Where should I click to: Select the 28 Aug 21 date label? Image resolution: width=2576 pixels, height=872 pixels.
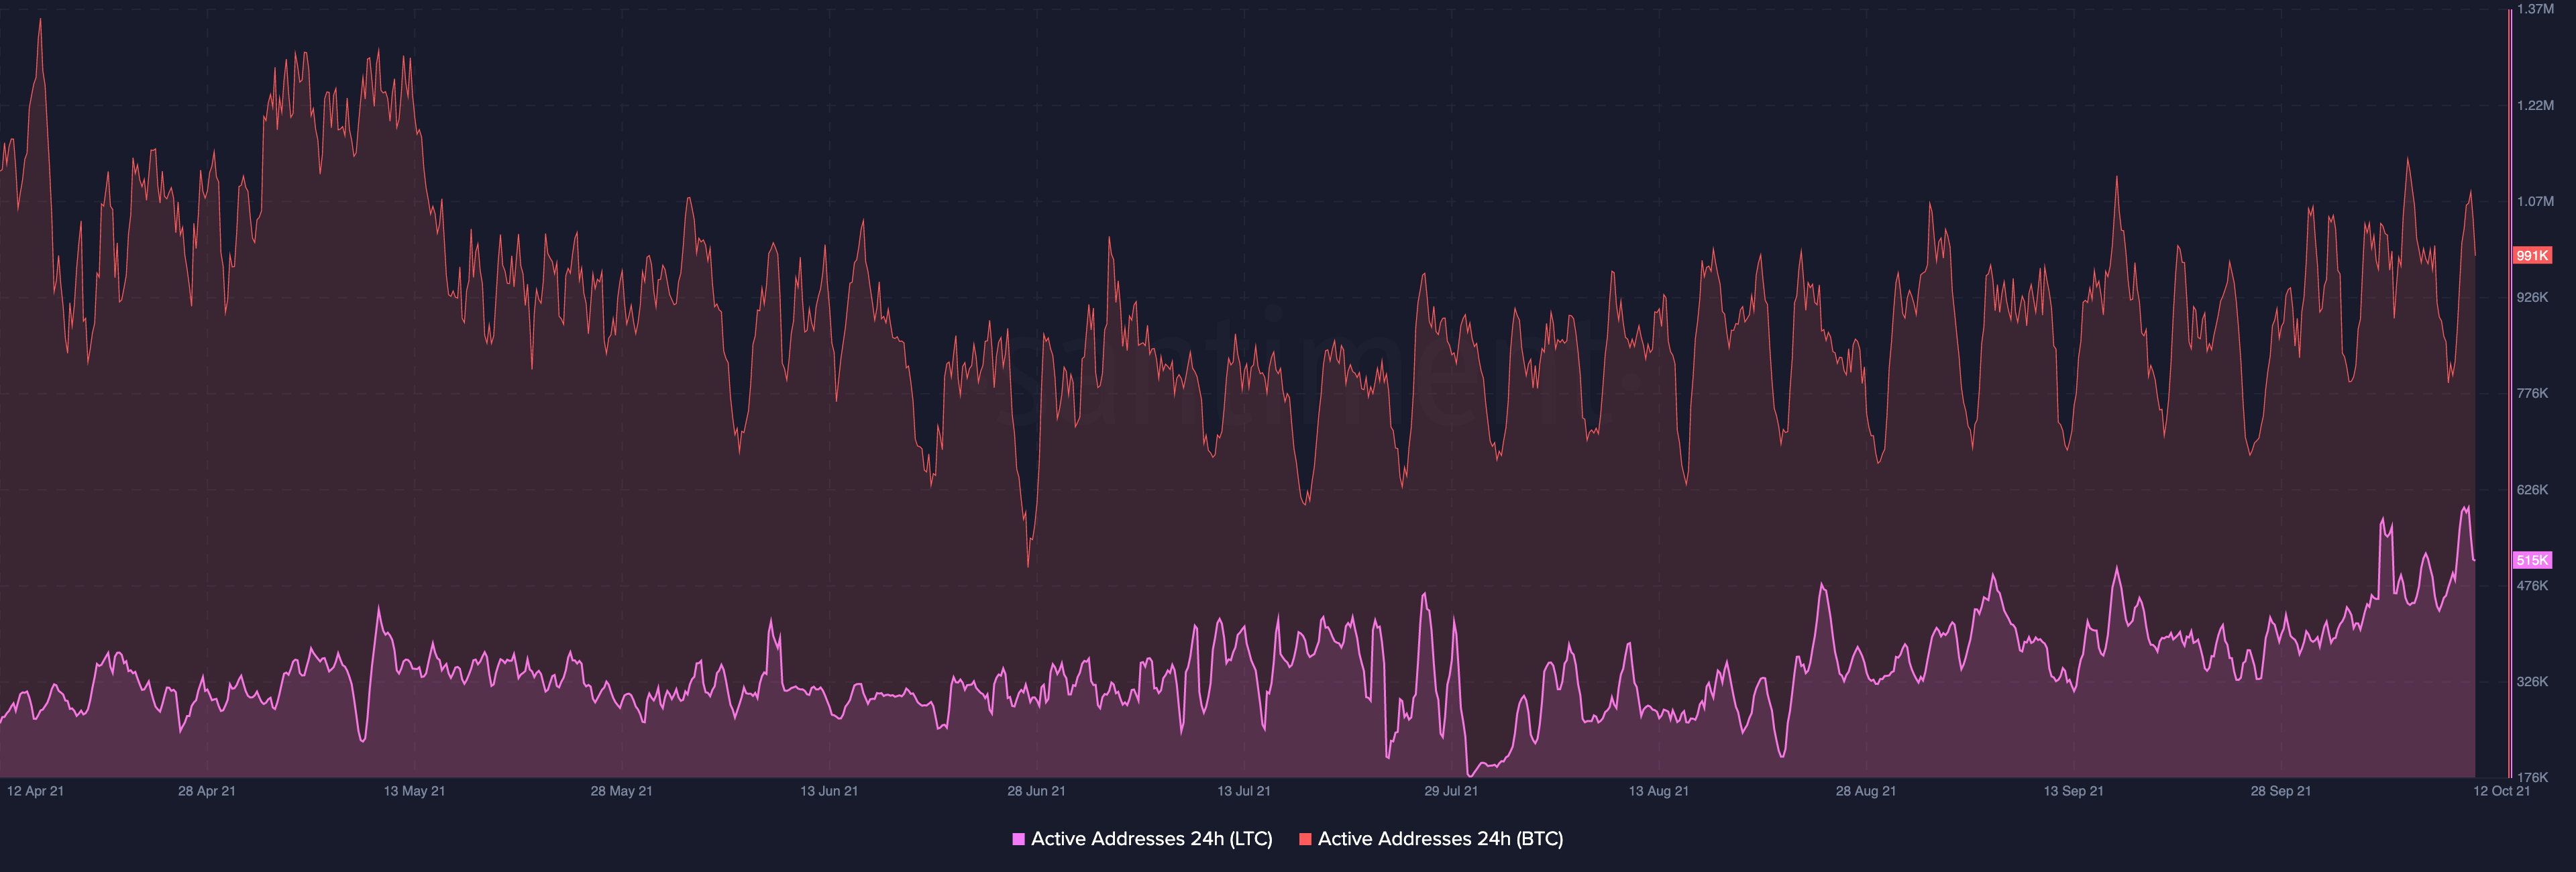tap(1865, 791)
